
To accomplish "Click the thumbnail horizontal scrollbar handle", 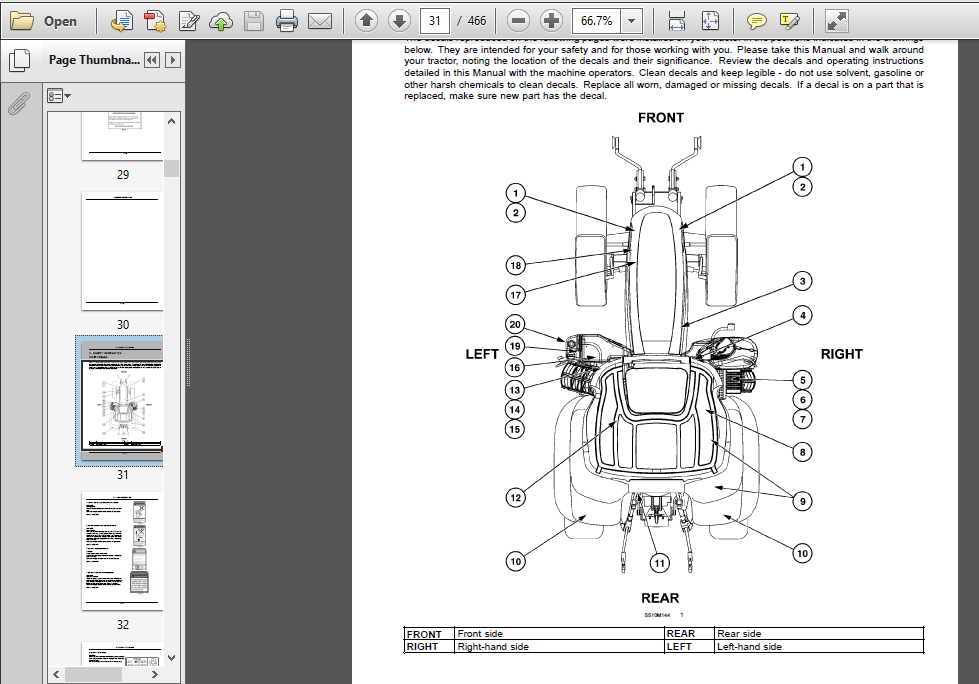I will click(x=93, y=675).
